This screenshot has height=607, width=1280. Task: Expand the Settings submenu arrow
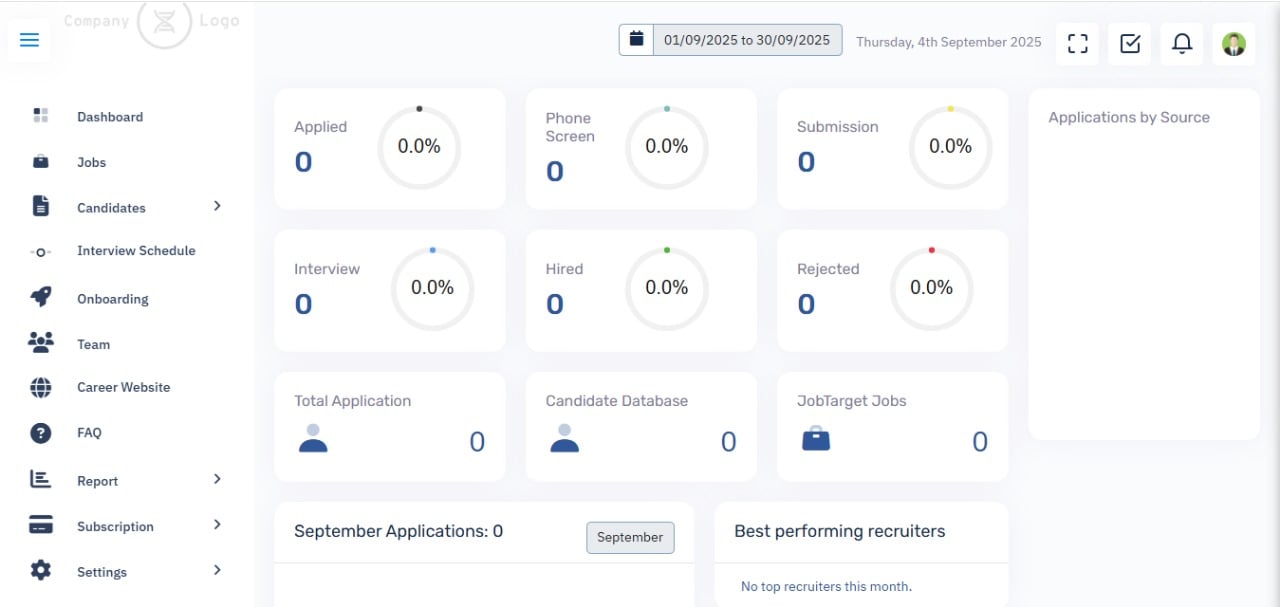(217, 571)
